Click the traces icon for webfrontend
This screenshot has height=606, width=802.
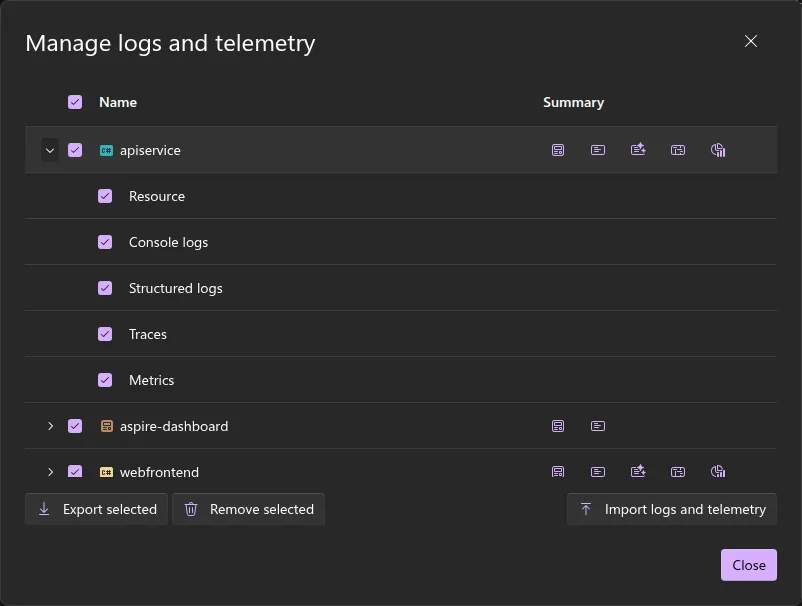click(678, 471)
